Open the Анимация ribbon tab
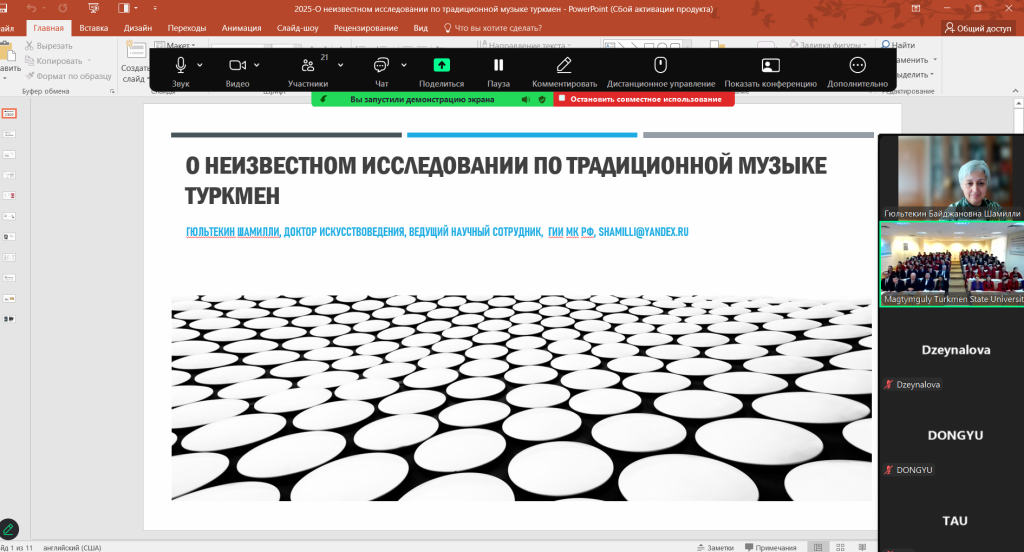 coord(241,28)
